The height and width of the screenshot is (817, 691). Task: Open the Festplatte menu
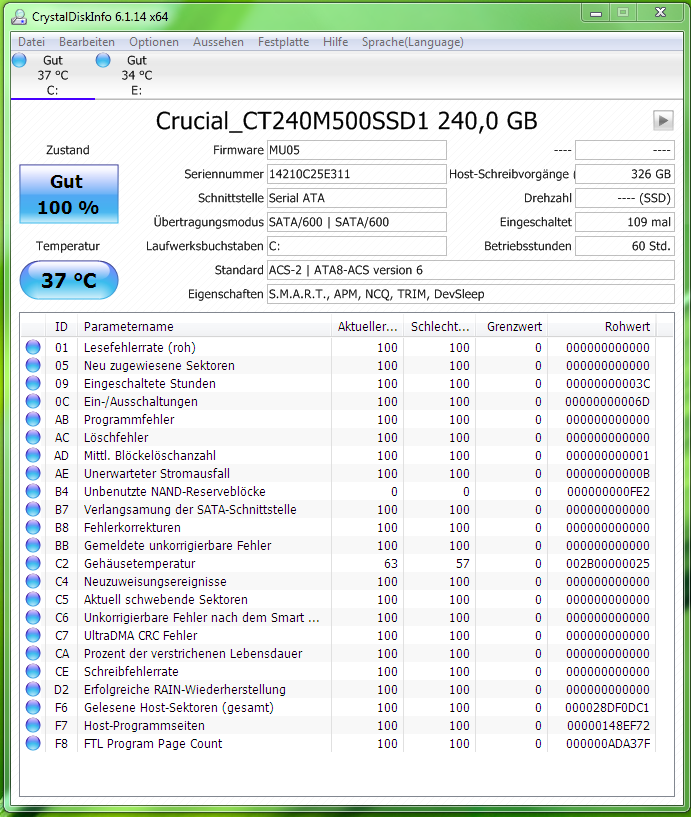click(x=283, y=42)
